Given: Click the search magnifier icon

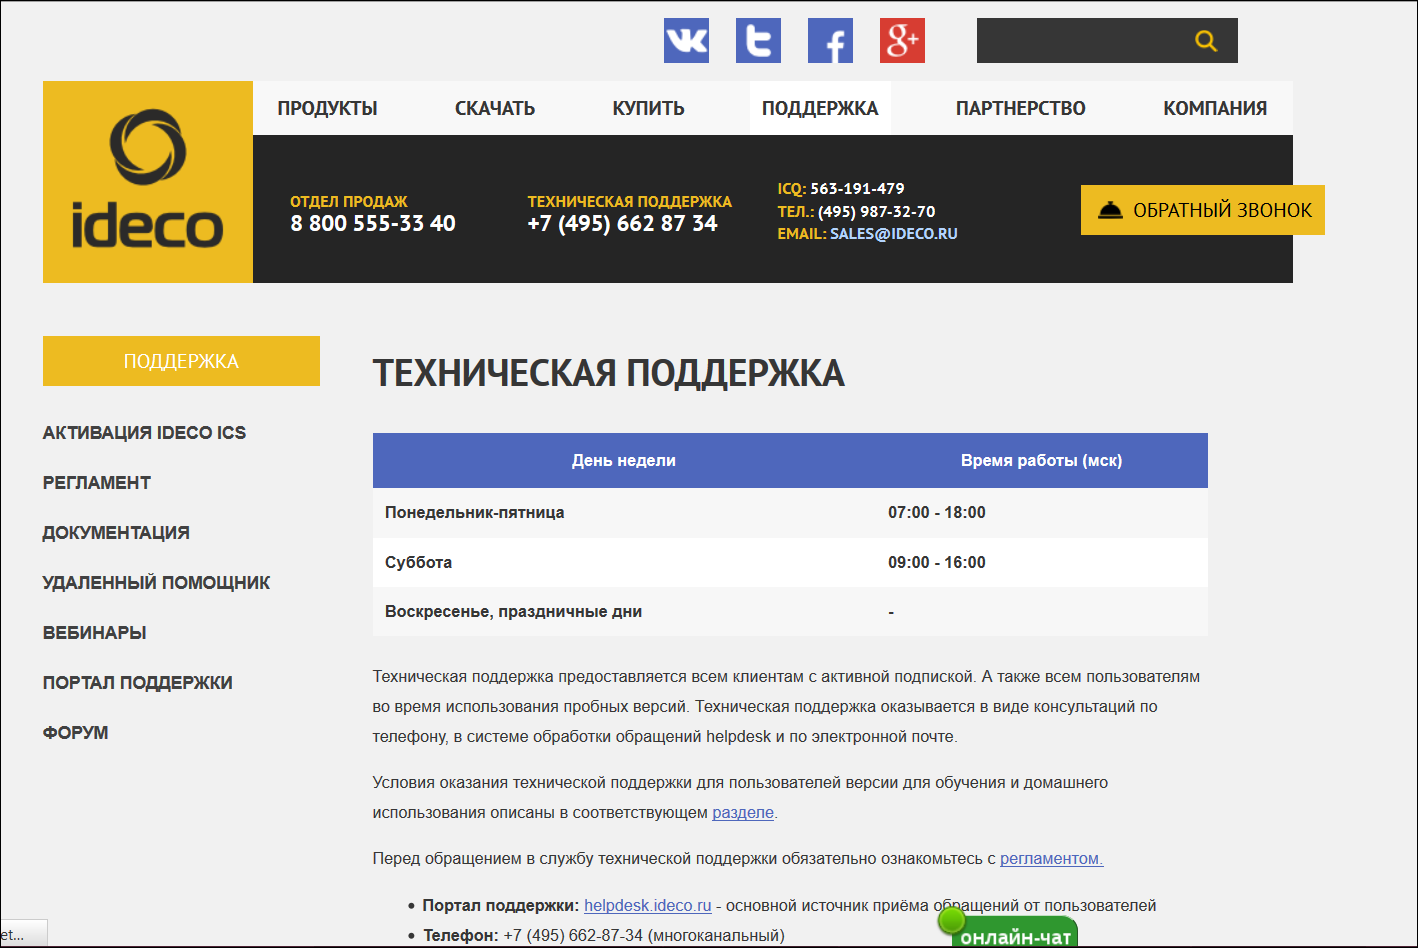Looking at the screenshot, I should [x=1205, y=40].
